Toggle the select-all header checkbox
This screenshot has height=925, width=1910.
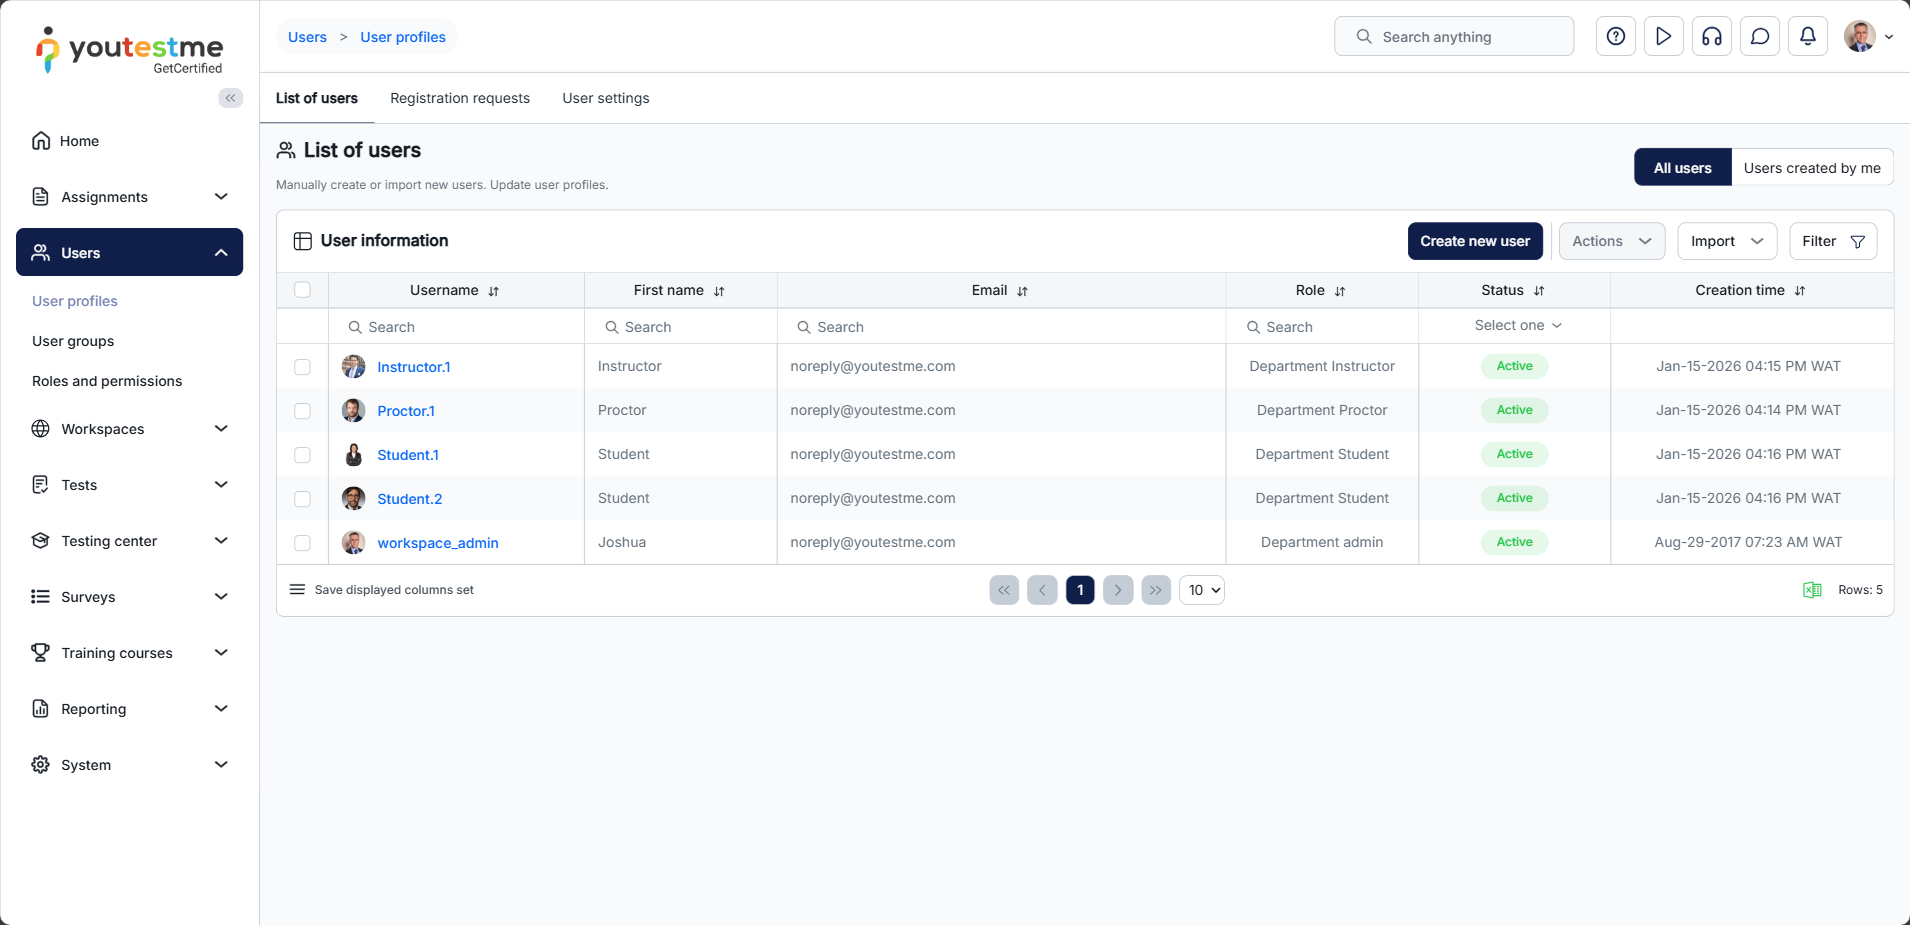point(302,290)
